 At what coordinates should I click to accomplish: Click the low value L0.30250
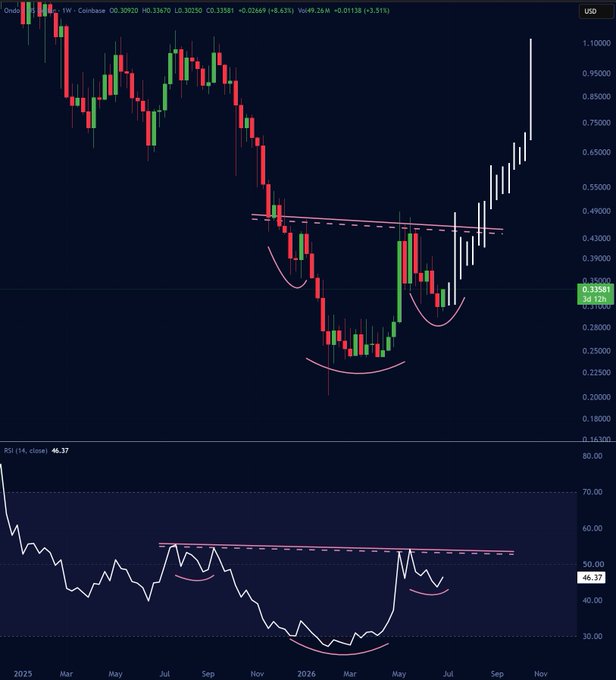point(188,10)
